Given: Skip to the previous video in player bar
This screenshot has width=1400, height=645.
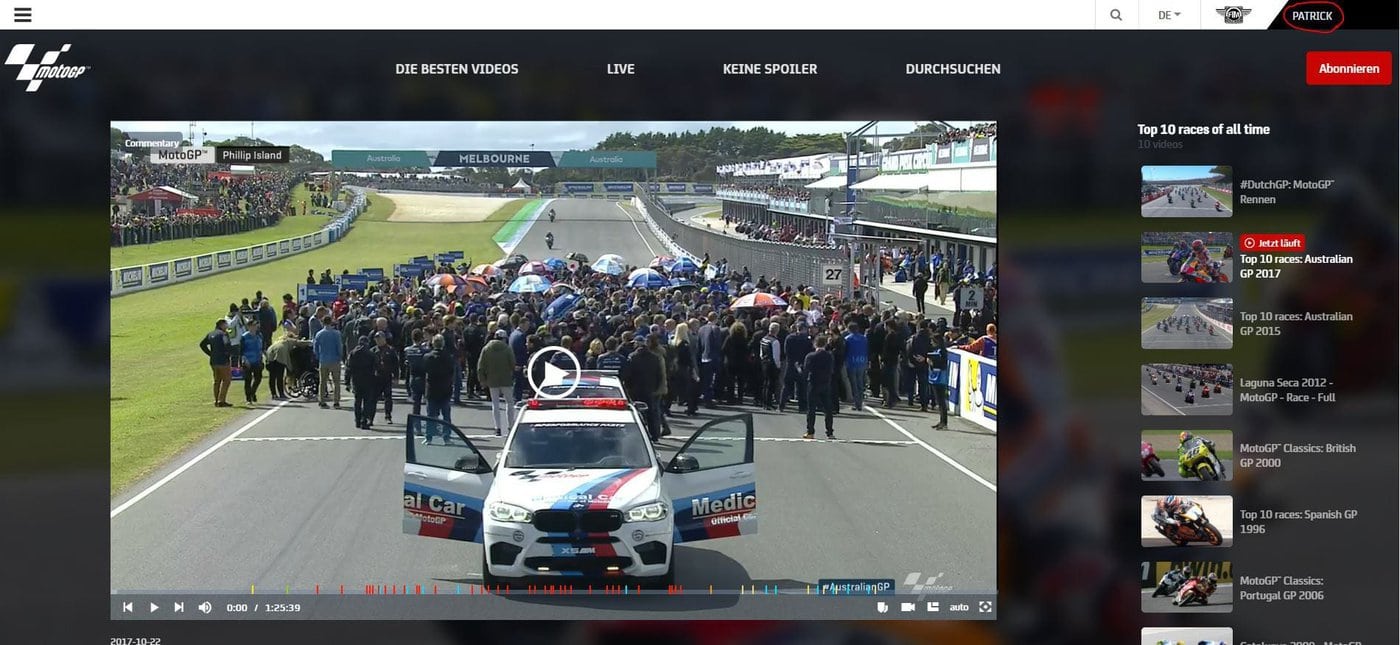Looking at the screenshot, I should 128,607.
